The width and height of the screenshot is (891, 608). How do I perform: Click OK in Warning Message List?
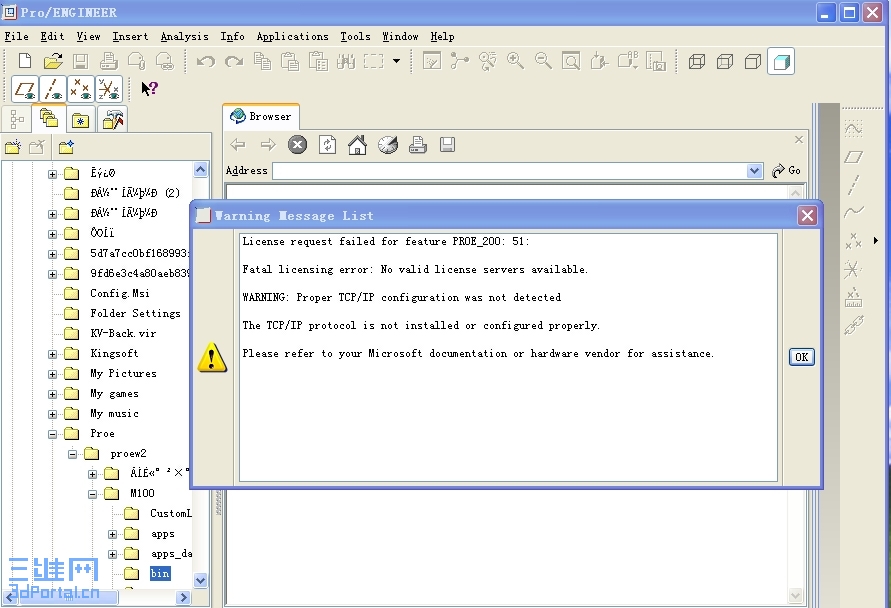pos(801,357)
